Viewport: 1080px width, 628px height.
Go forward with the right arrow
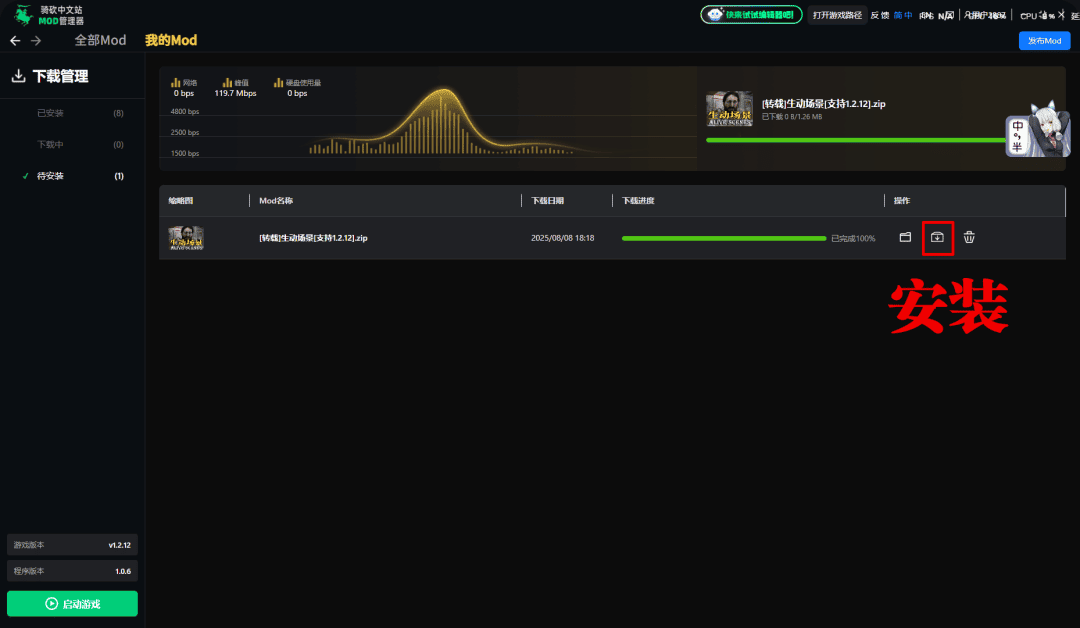coord(36,41)
